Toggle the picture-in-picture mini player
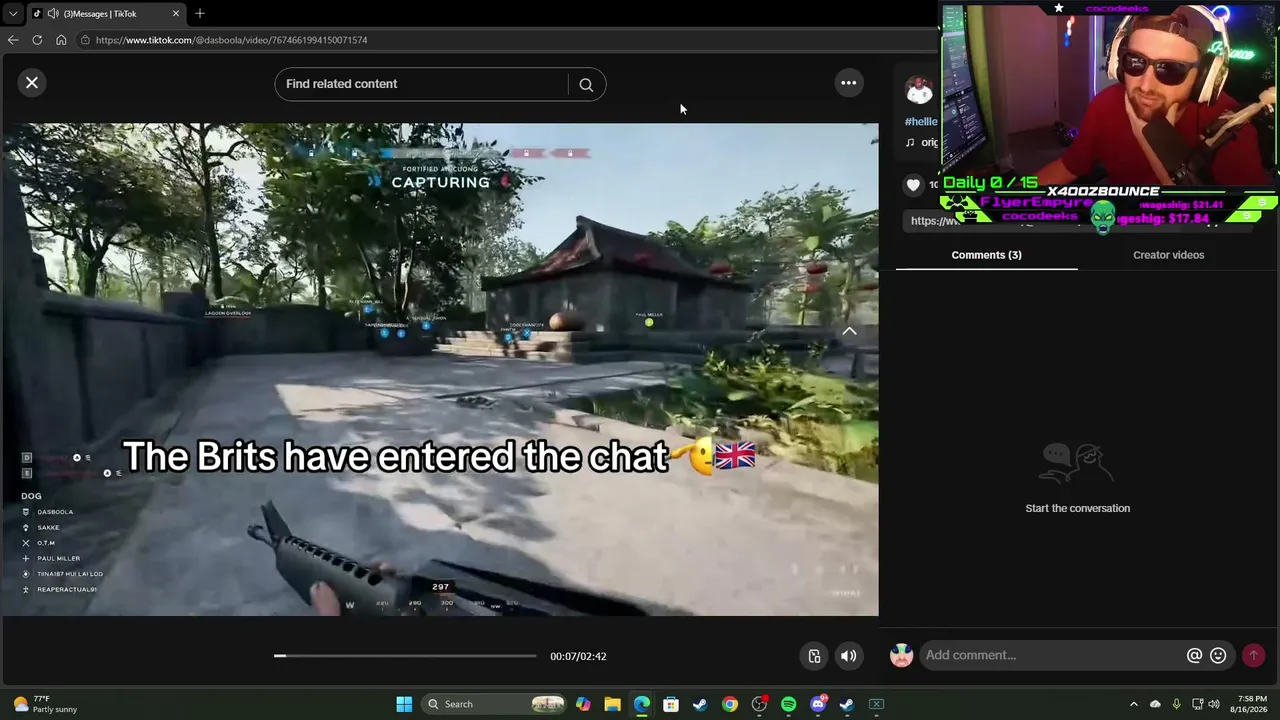The width and height of the screenshot is (1280, 720). tap(814, 656)
